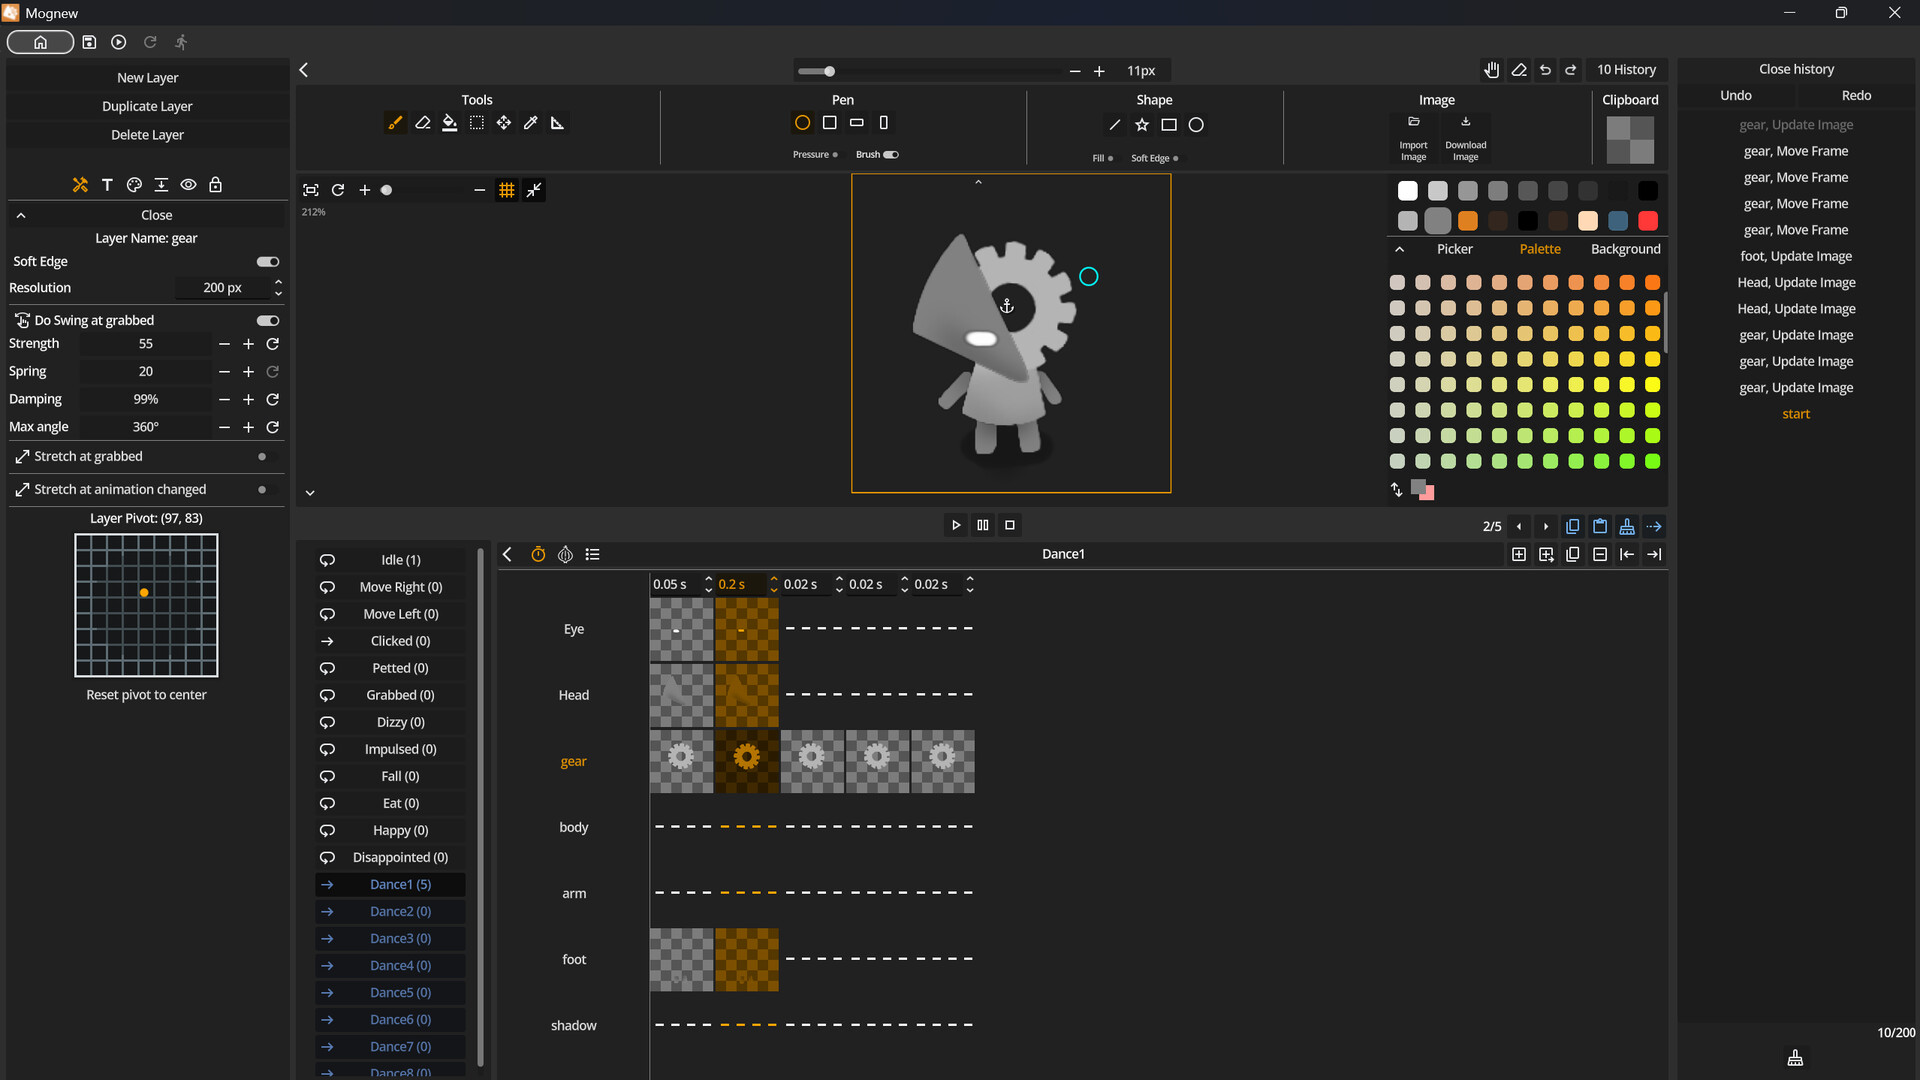The height and width of the screenshot is (1080, 1920).
Task: Switch to the Picker color tab
Action: [1455, 249]
